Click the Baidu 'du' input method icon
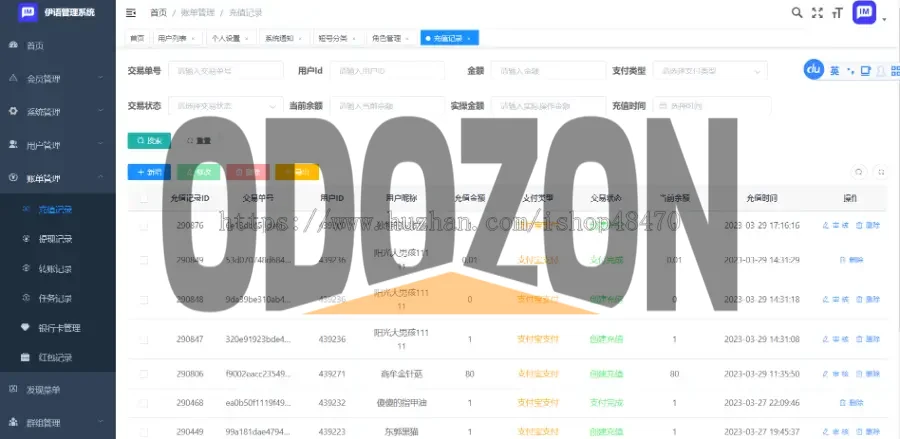 813,70
